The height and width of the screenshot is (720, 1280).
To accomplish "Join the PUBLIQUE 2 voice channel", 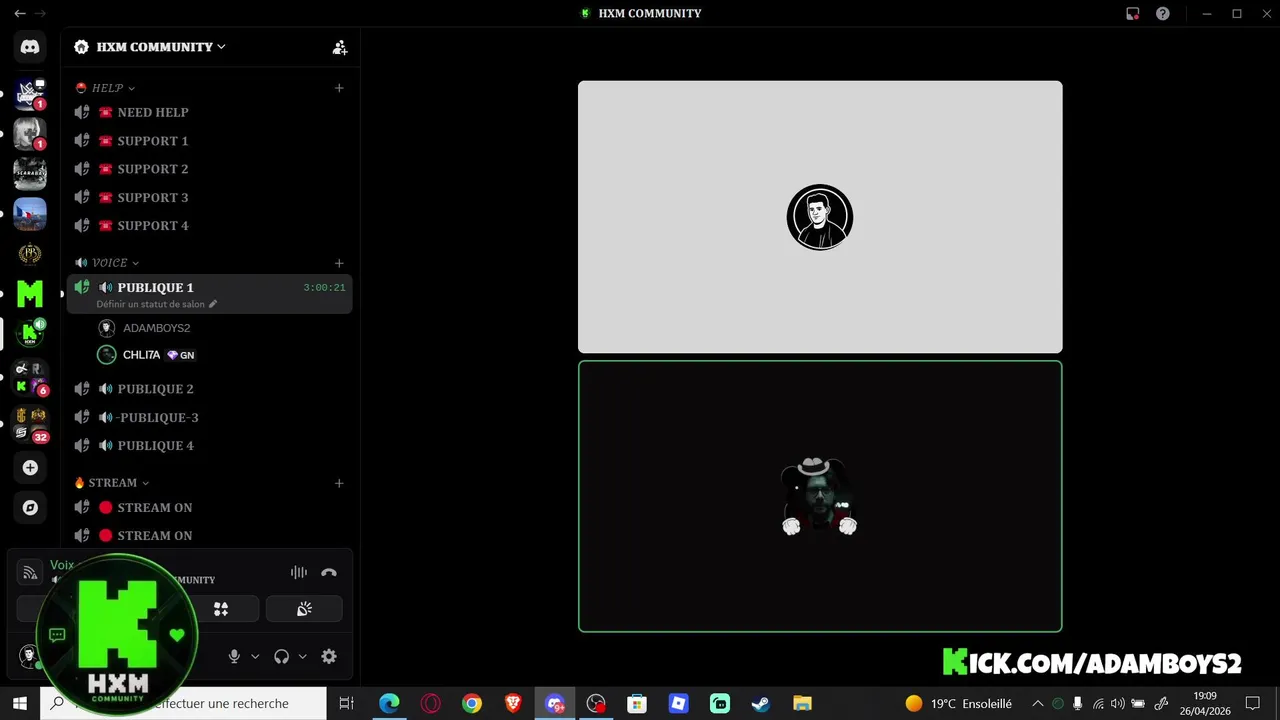I will coord(210,389).
